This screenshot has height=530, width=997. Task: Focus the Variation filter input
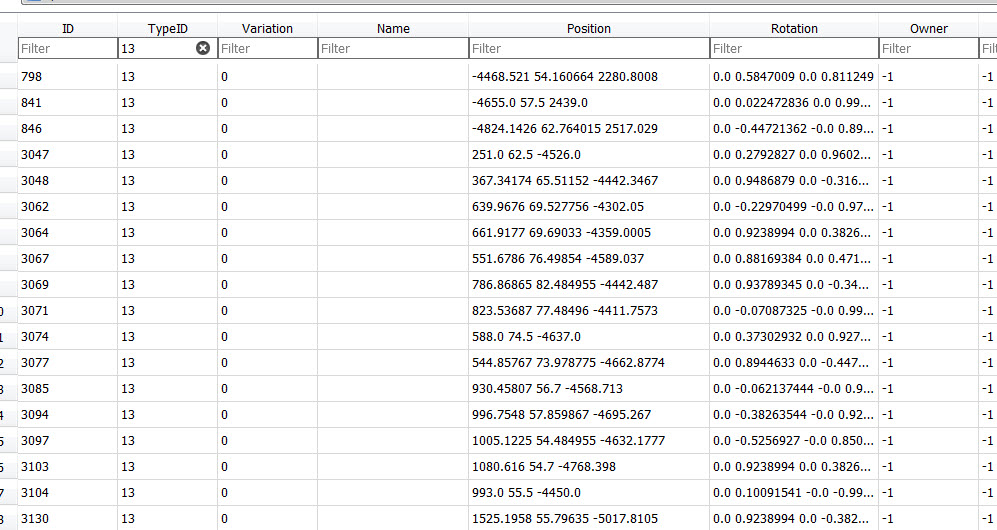[267, 48]
